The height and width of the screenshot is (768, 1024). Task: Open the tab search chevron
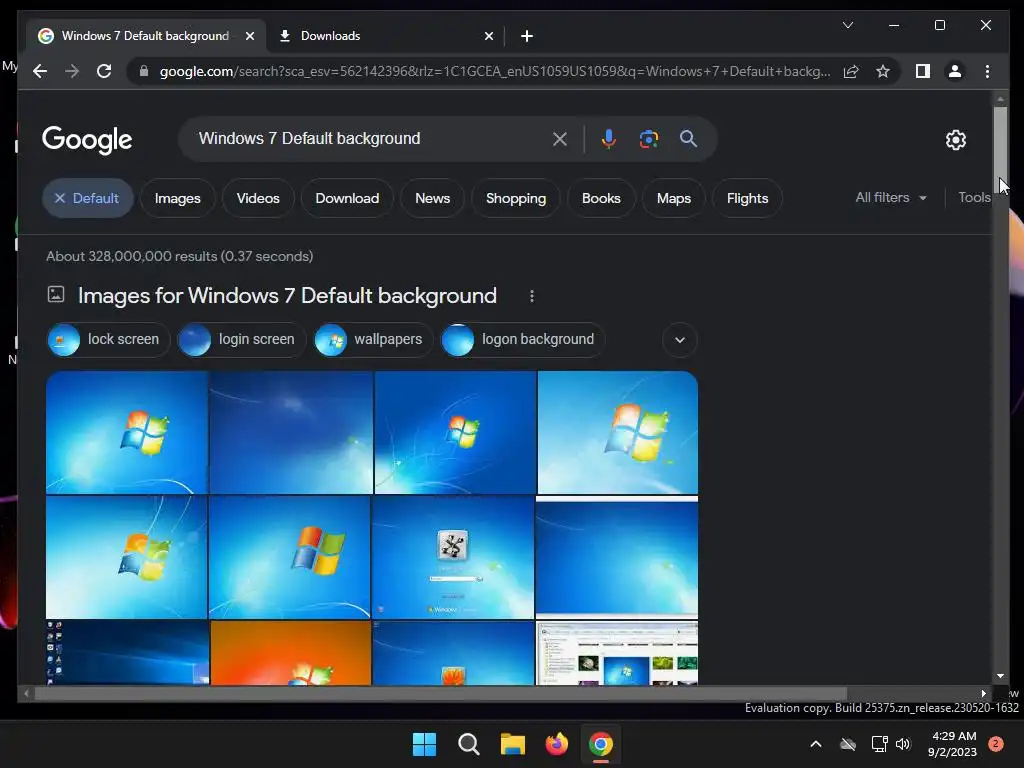tap(848, 25)
